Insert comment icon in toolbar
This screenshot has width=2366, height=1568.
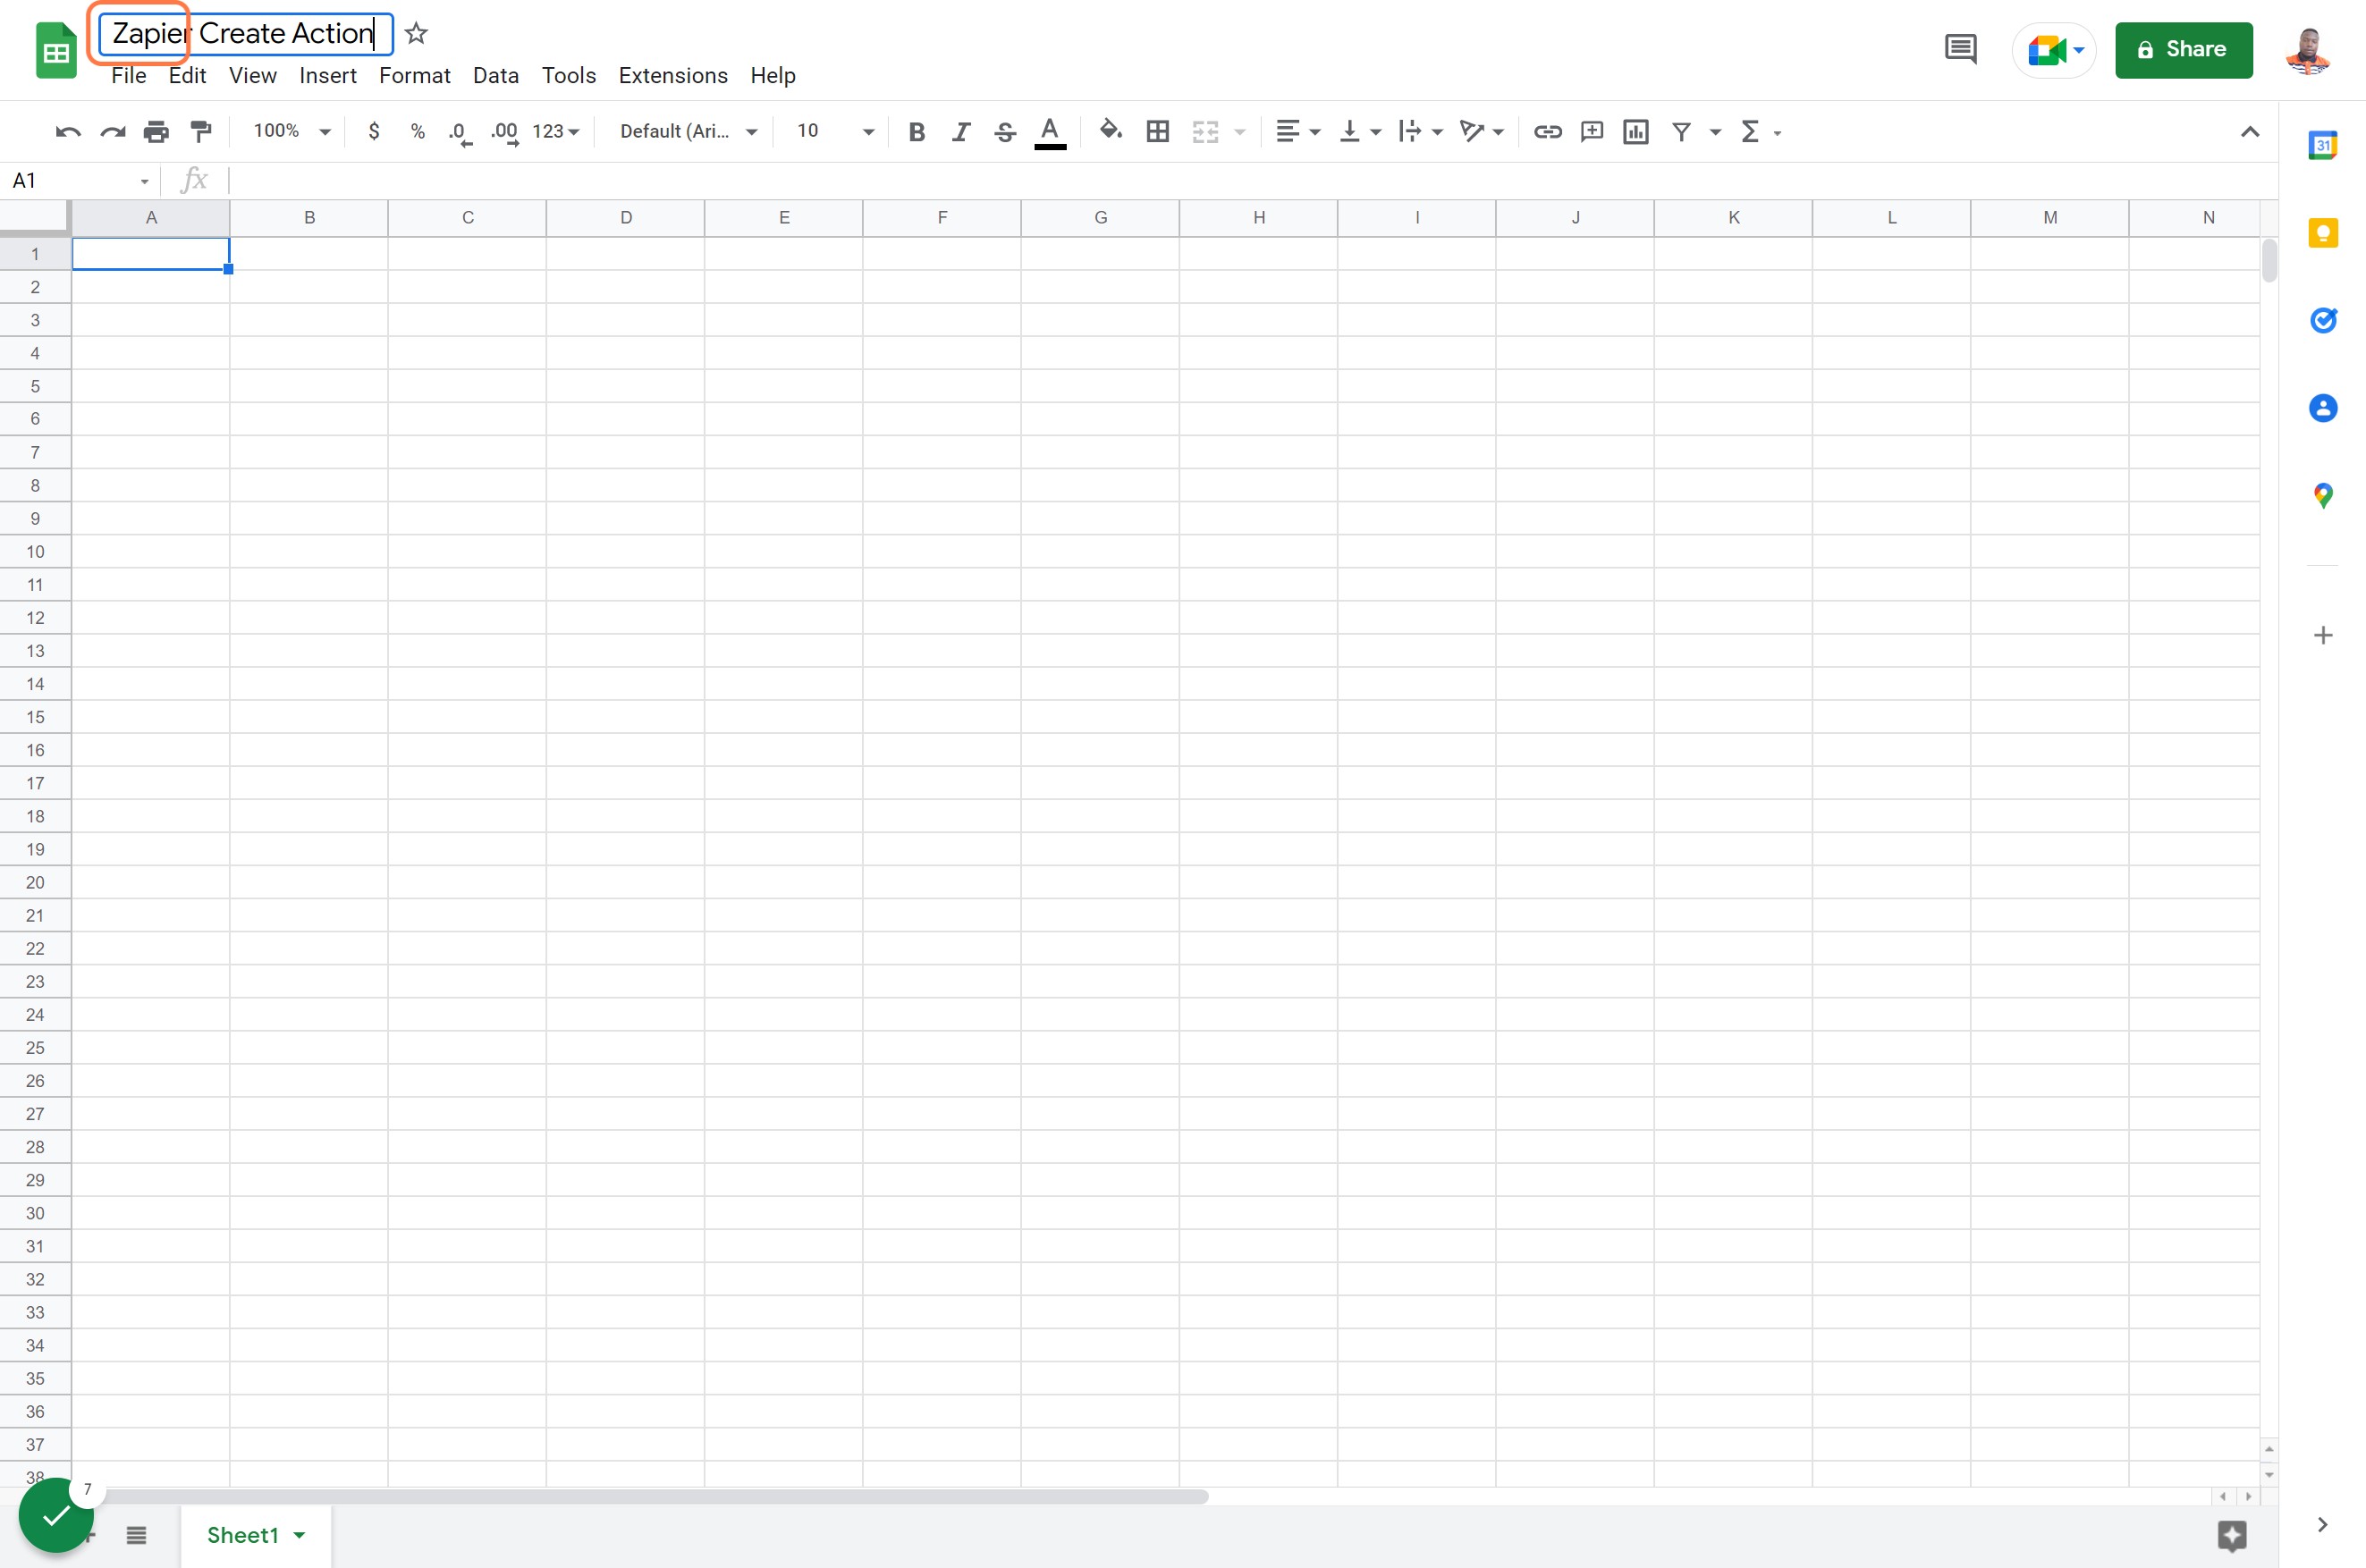coord(1591,131)
